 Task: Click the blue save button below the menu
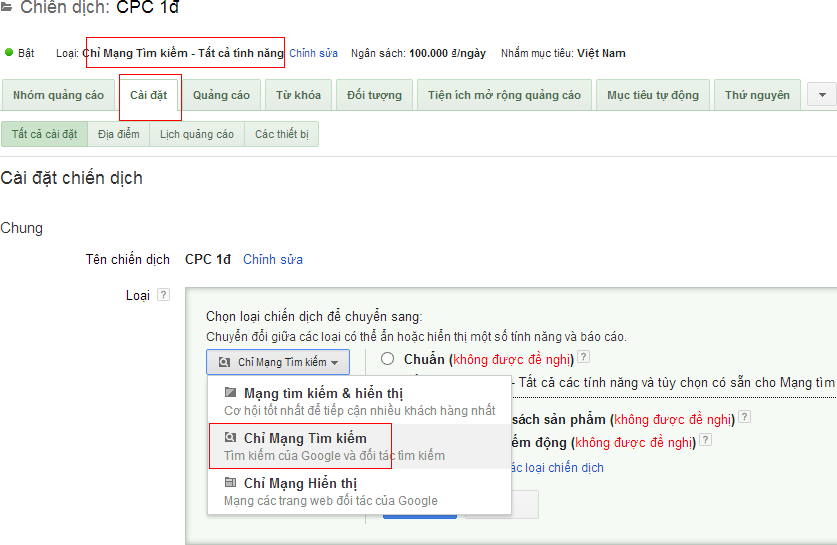pos(420,516)
